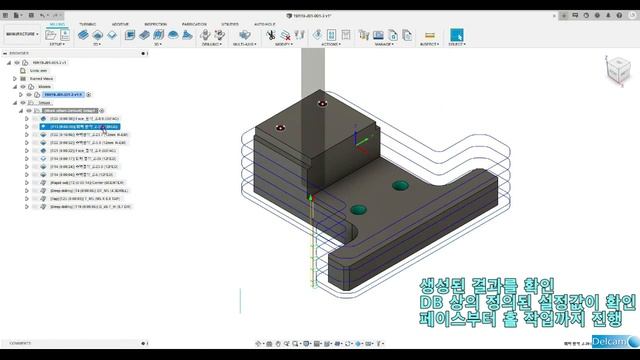Open the MANAGE dropdown menu
This screenshot has width=640, height=360.
click(x=384, y=44)
